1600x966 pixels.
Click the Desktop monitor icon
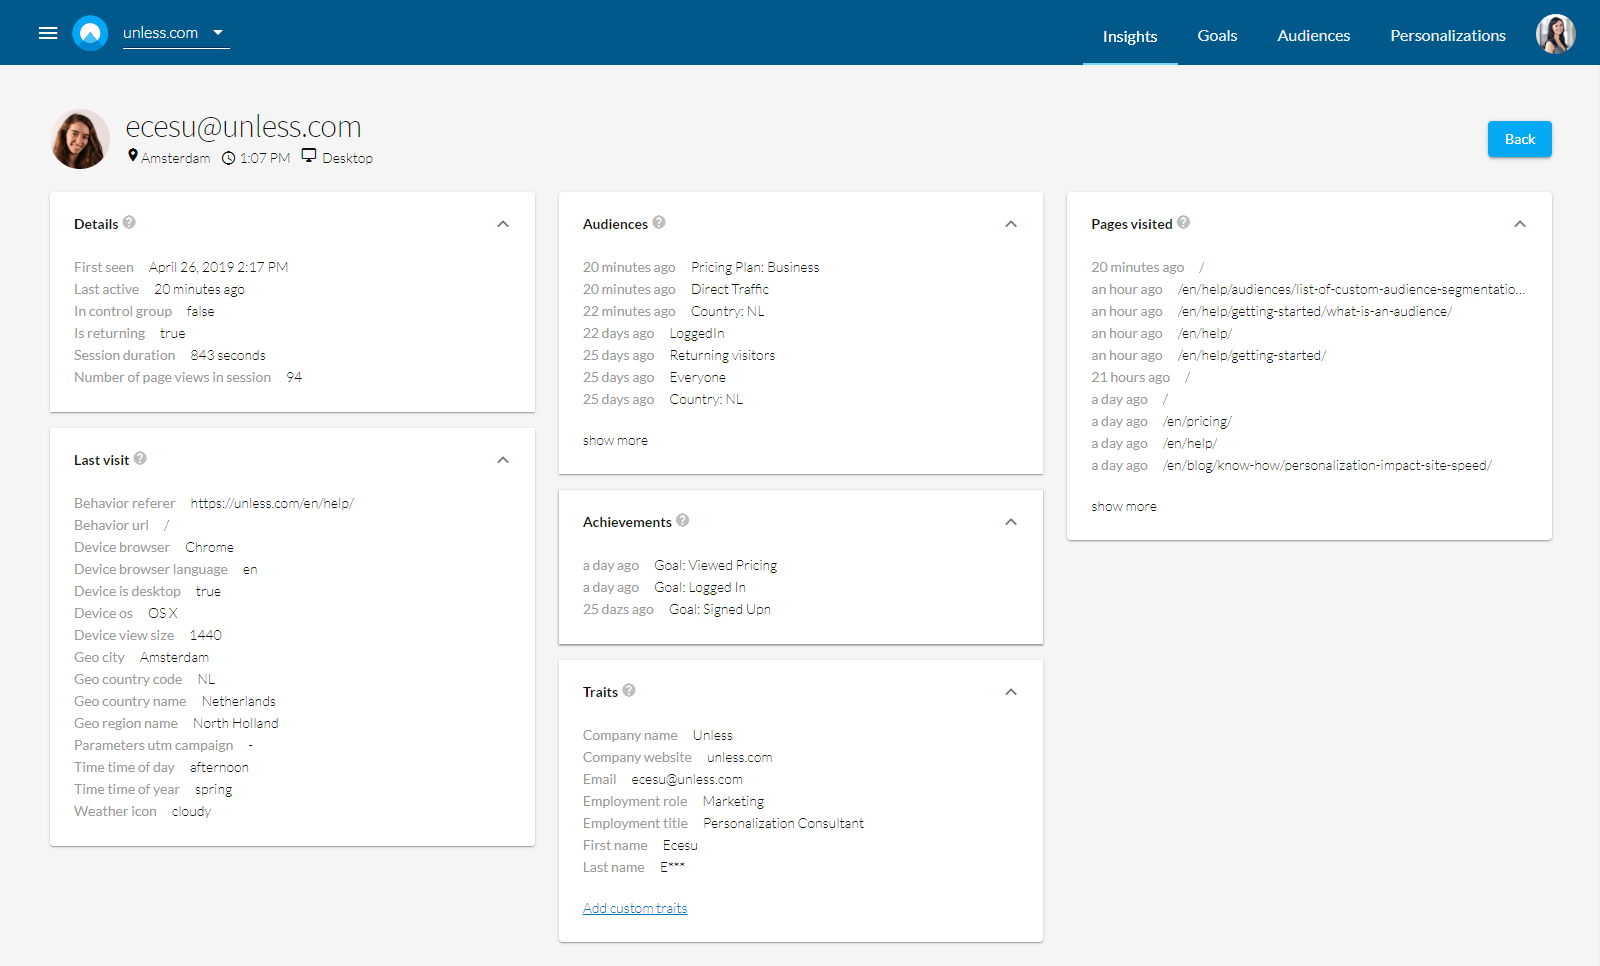click(309, 156)
